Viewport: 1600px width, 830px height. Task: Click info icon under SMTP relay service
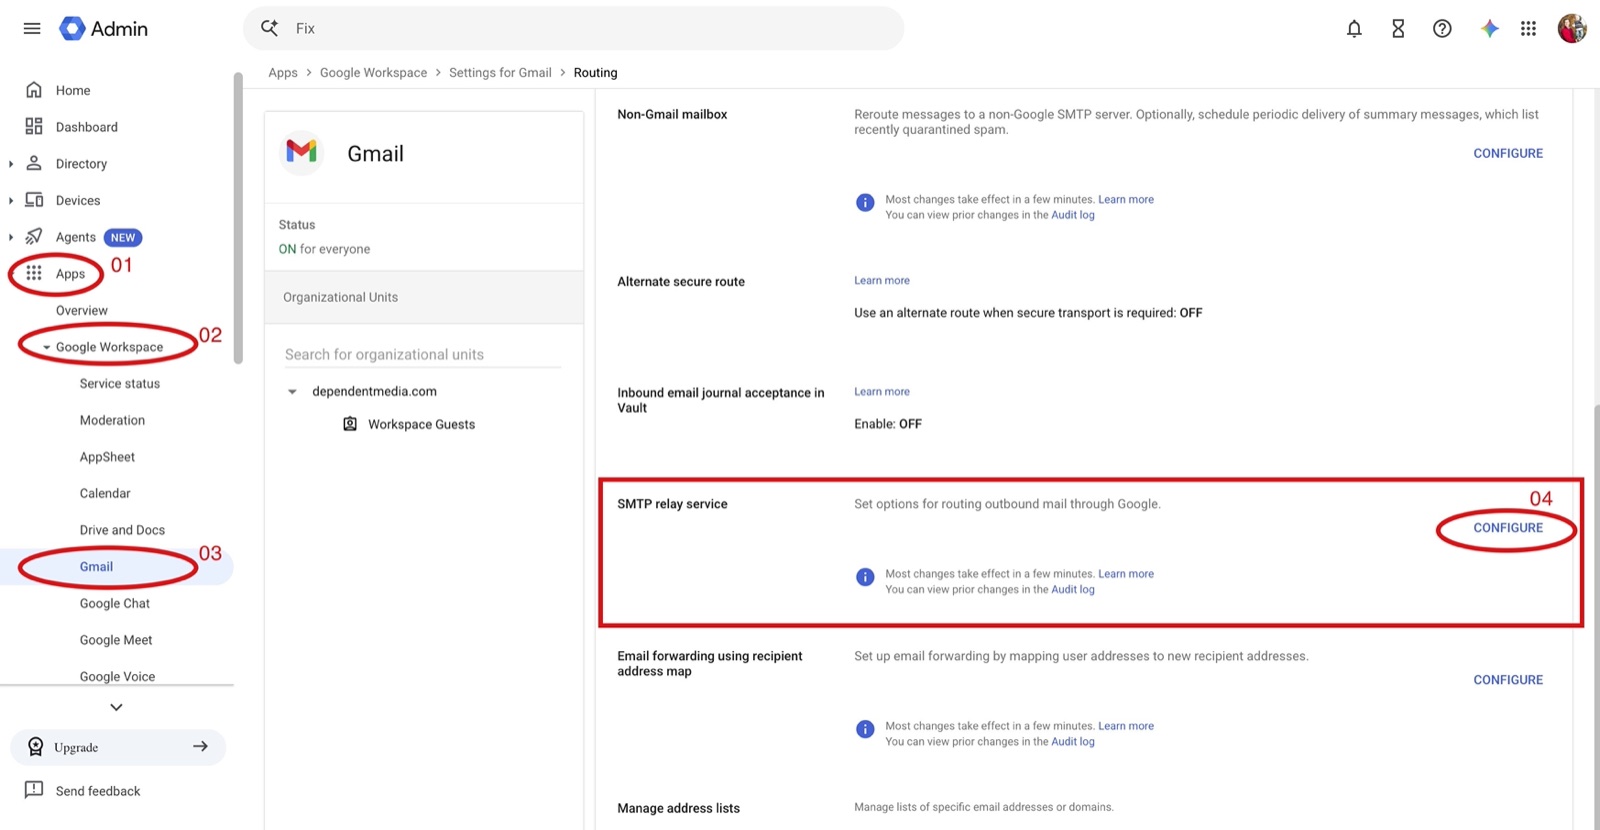click(x=865, y=577)
